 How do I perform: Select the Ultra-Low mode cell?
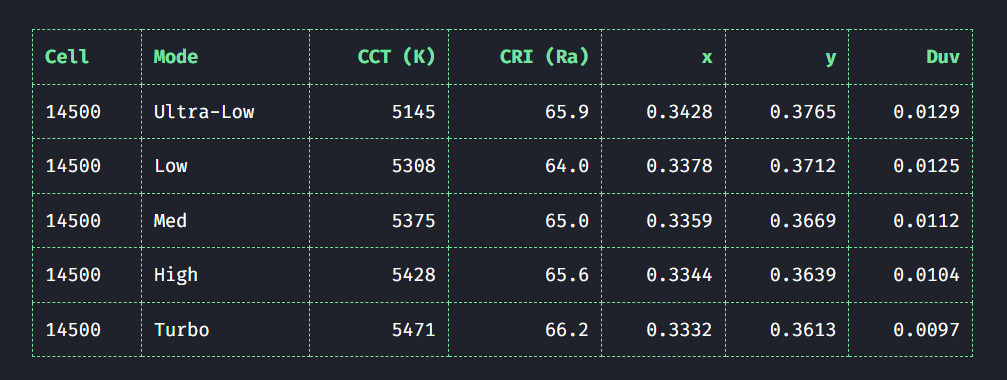pos(204,112)
